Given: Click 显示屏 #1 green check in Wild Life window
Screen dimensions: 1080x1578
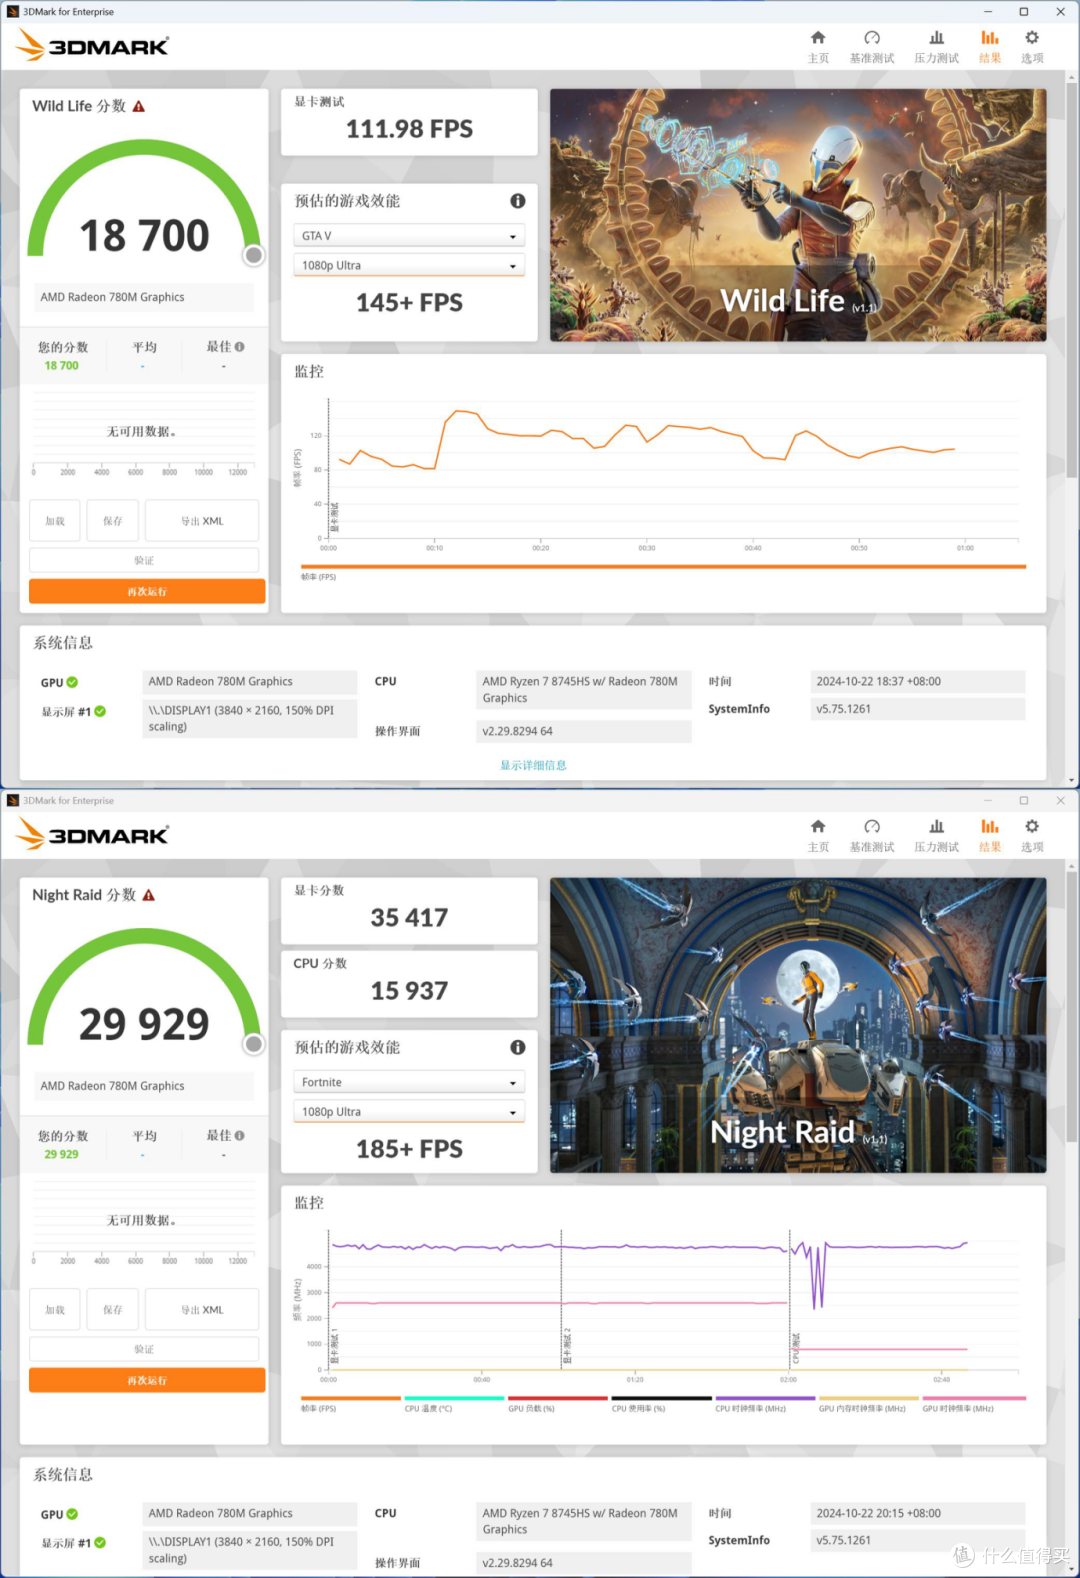Looking at the screenshot, I should tap(100, 711).
